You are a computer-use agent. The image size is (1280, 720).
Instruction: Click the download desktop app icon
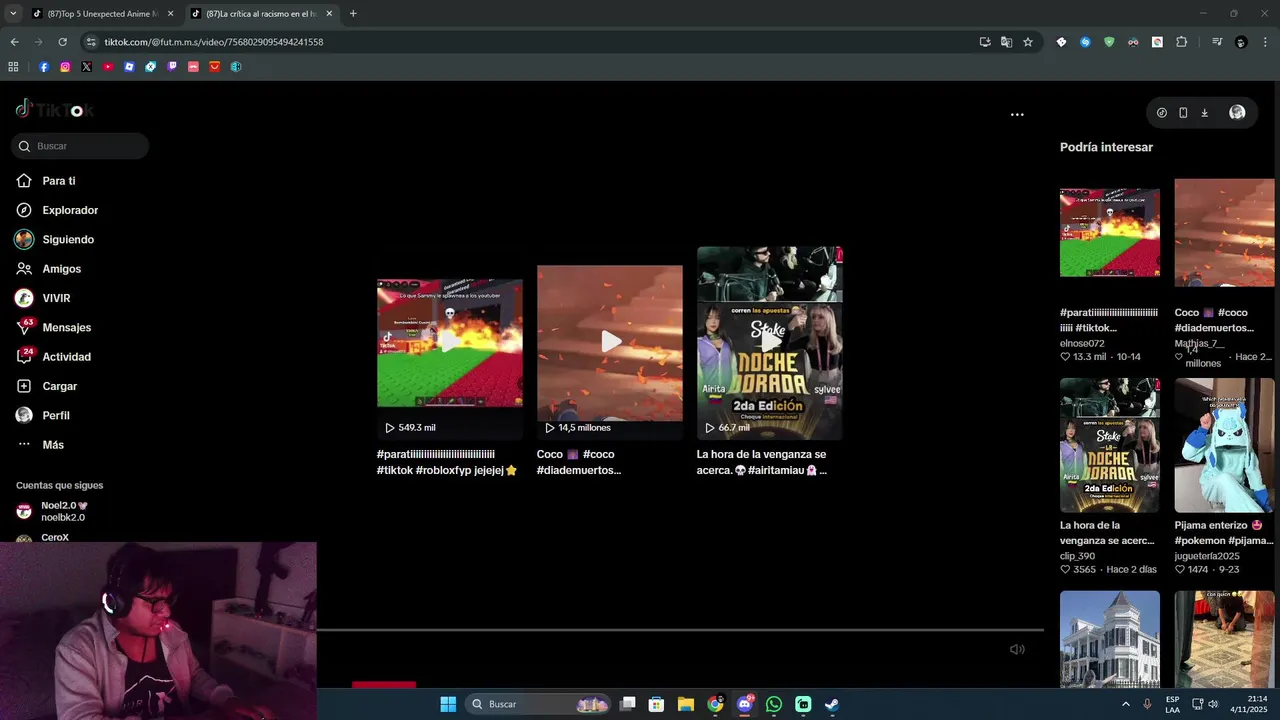(x=1204, y=113)
